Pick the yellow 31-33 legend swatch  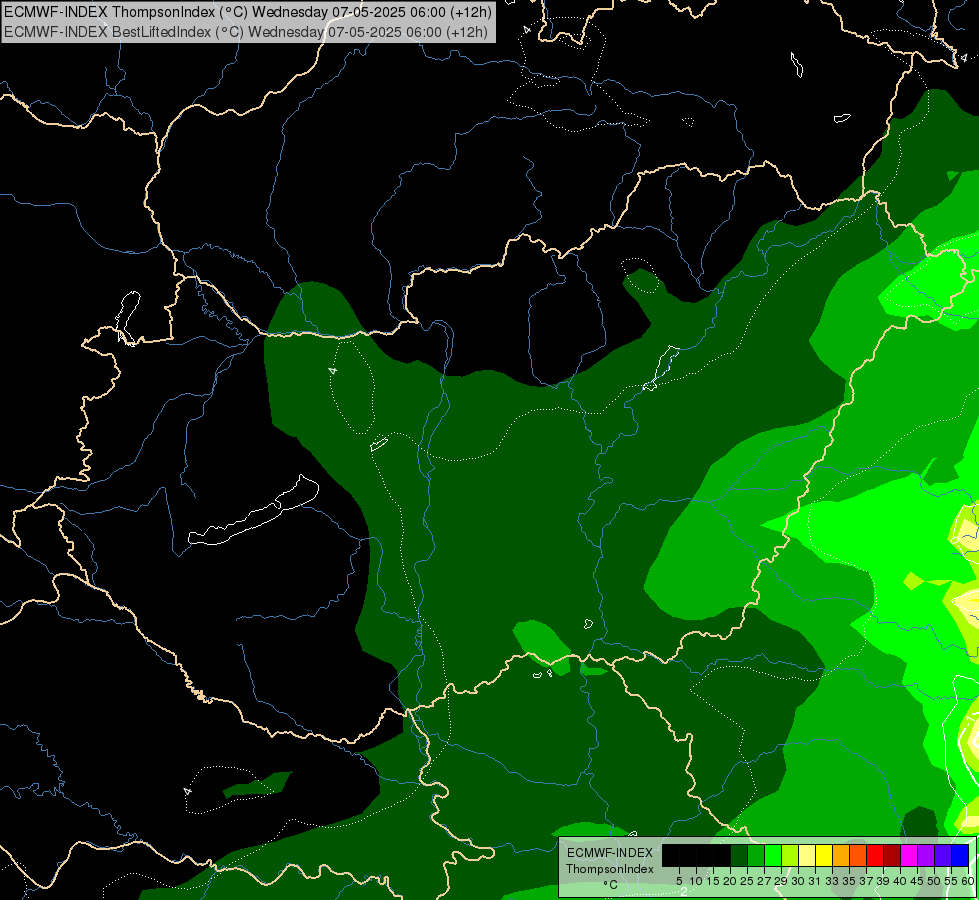pyautogui.click(x=824, y=855)
